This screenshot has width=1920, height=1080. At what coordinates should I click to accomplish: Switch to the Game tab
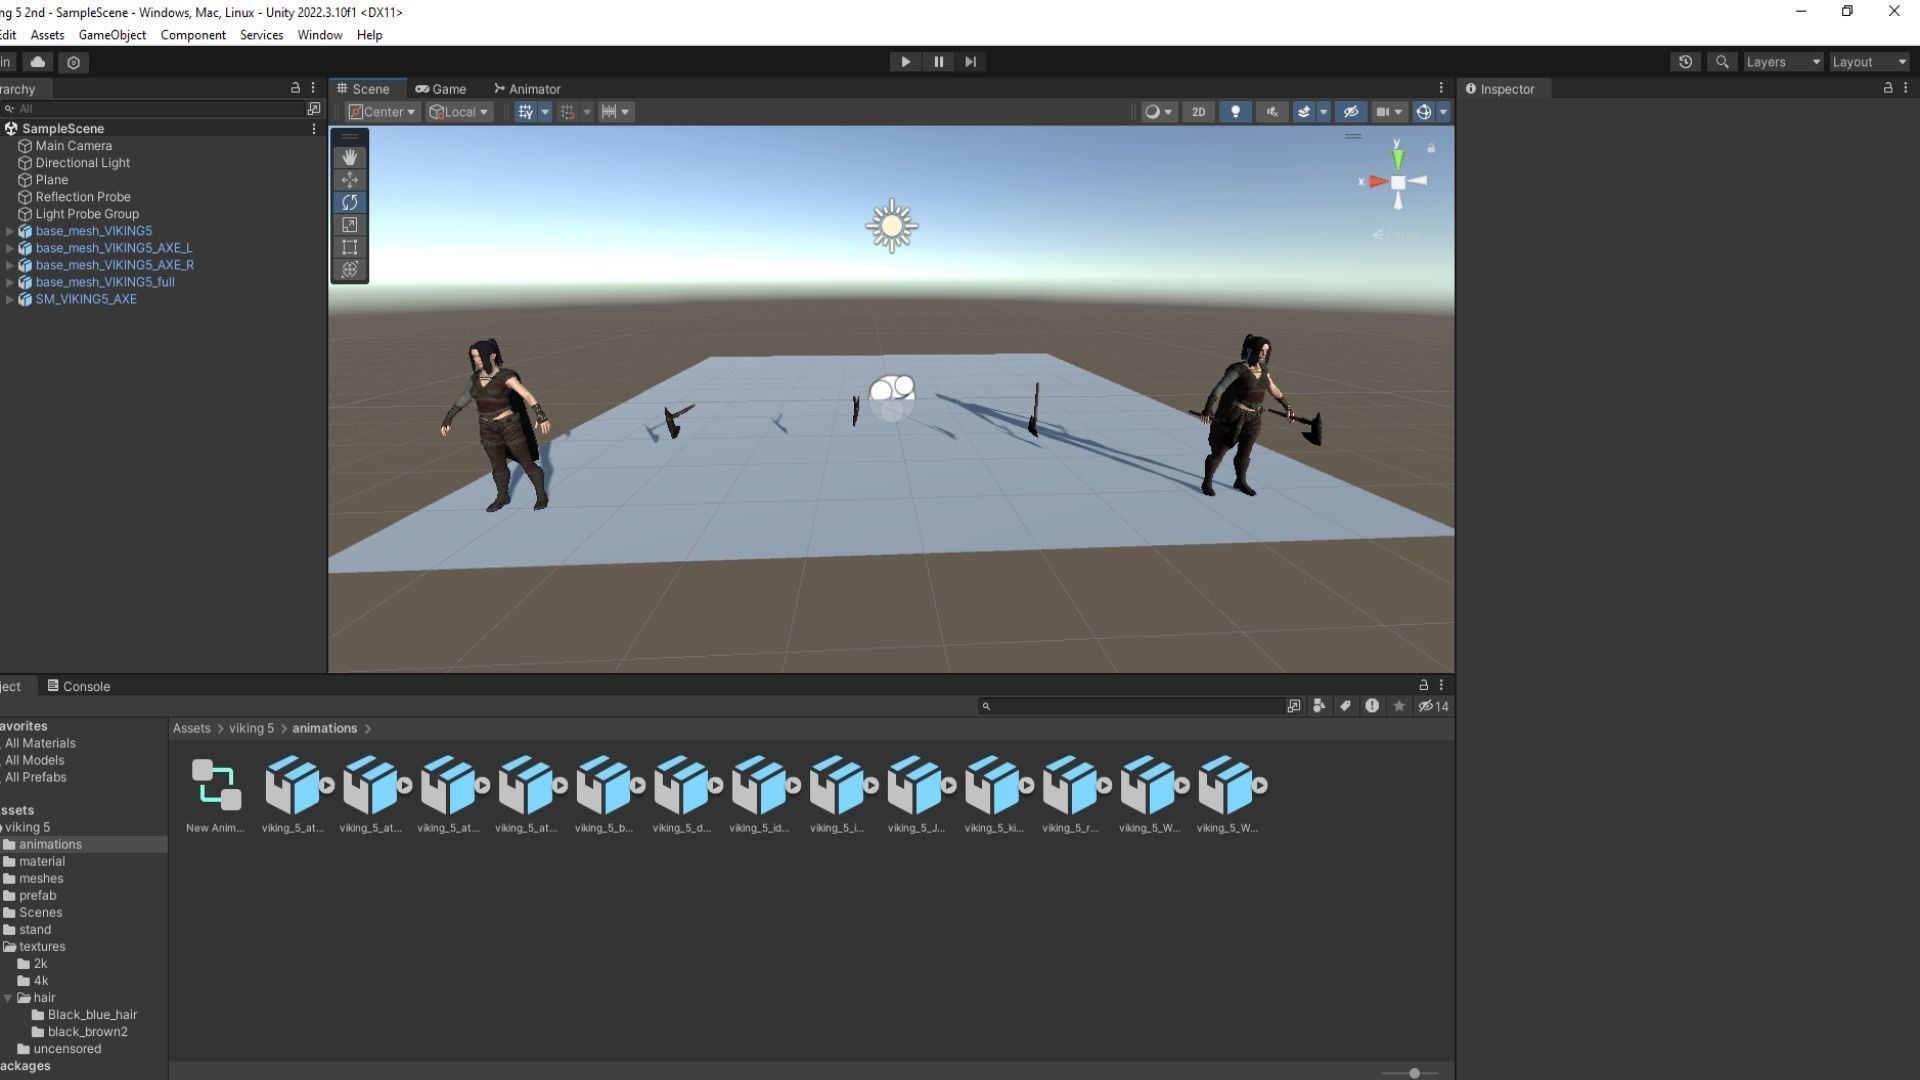[x=441, y=89]
